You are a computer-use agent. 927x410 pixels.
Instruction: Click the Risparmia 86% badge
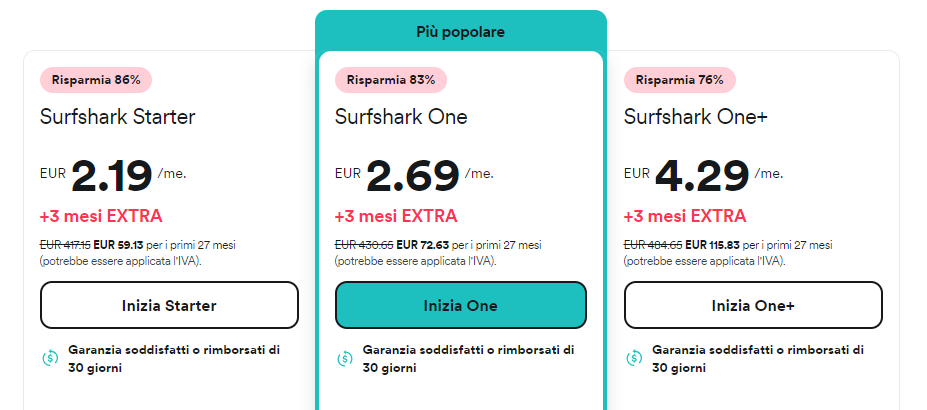click(x=96, y=80)
